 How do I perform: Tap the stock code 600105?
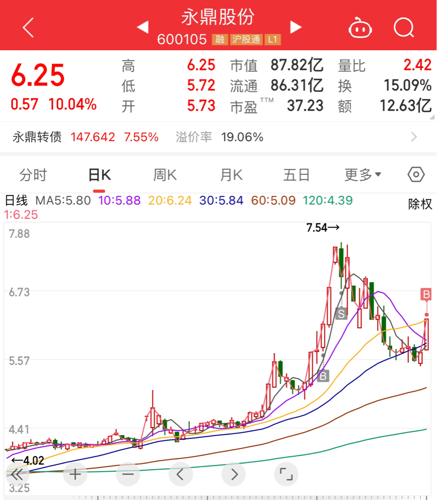[182, 40]
